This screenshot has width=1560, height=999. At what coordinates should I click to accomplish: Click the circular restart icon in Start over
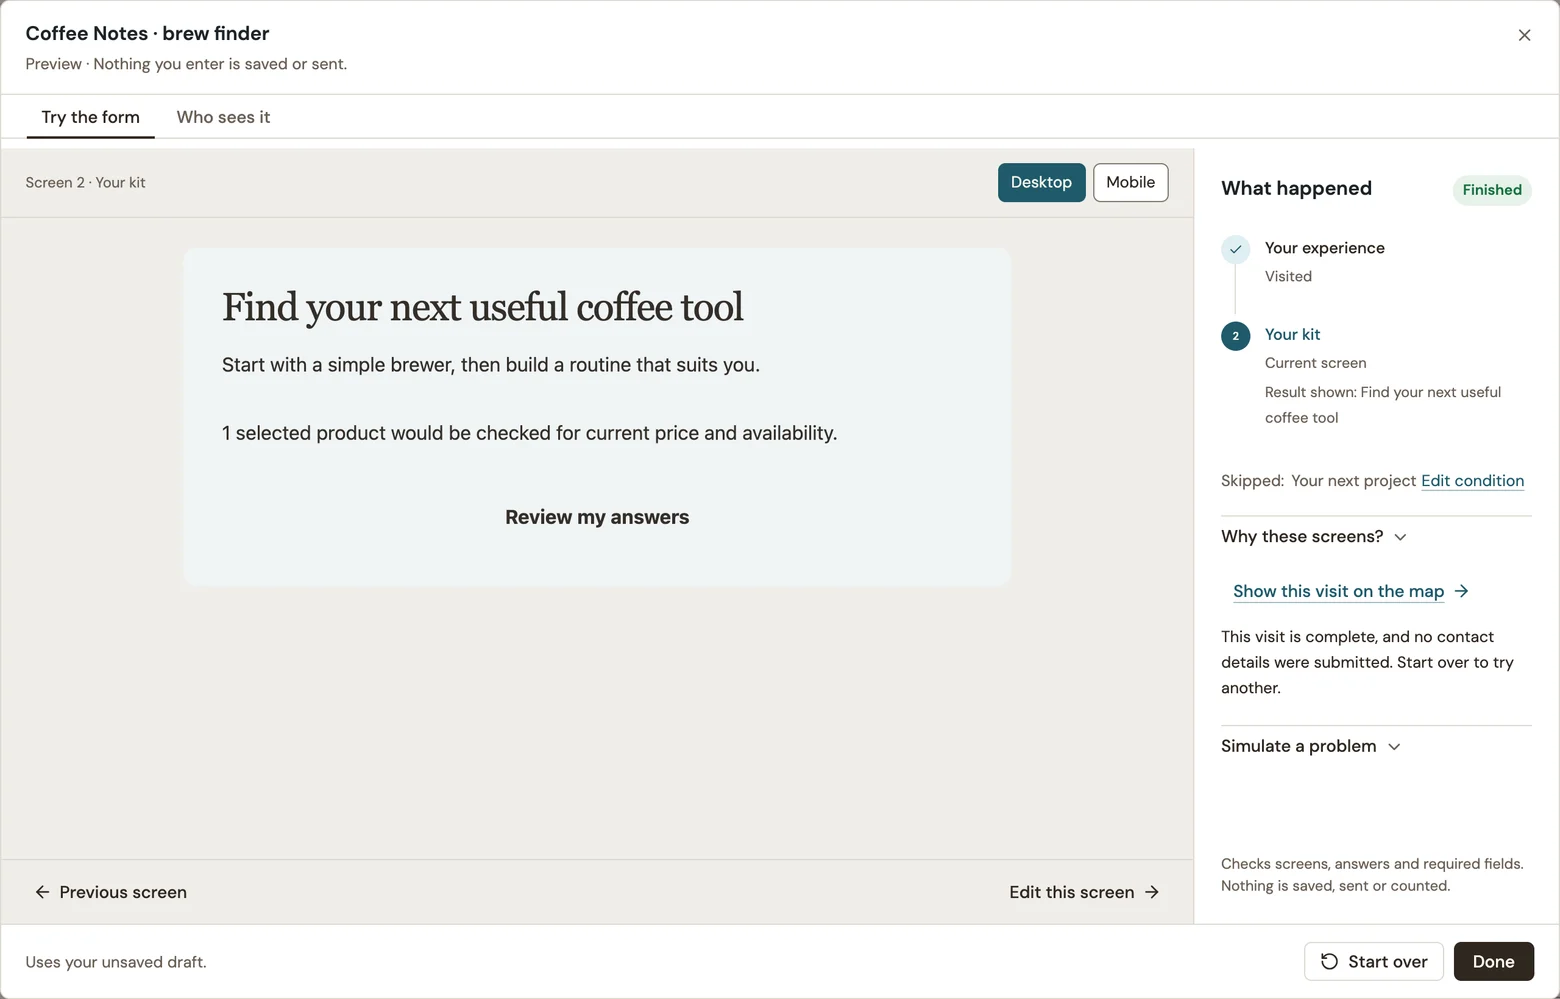pos(1329,961)
